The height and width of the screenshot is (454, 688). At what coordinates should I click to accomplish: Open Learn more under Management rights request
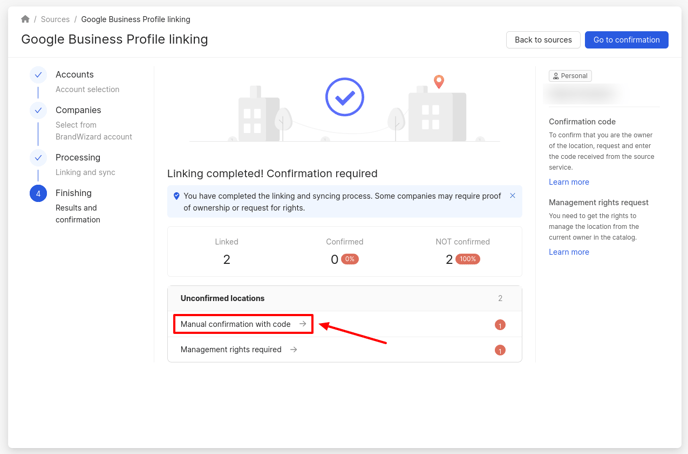pos(569,252)
